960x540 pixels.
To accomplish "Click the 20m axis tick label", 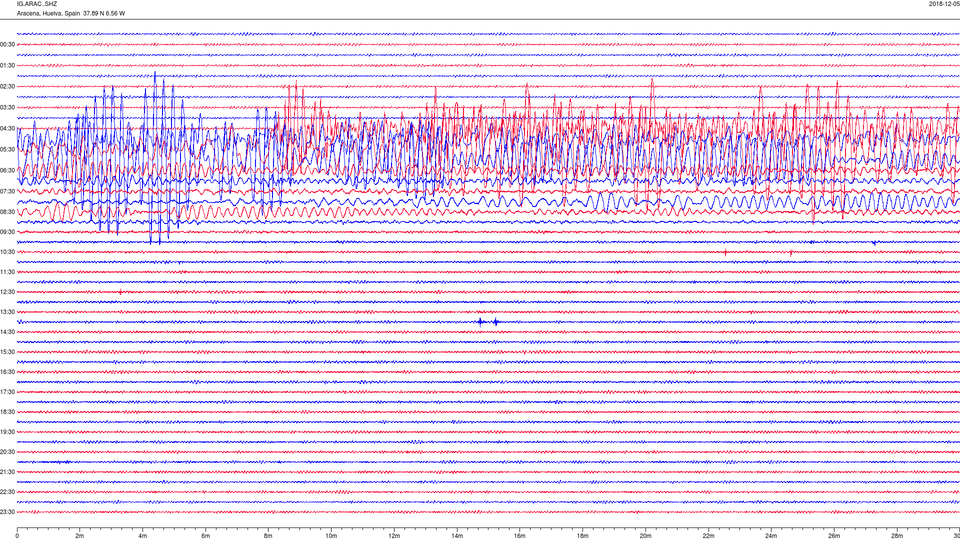I will pos(645,536).
